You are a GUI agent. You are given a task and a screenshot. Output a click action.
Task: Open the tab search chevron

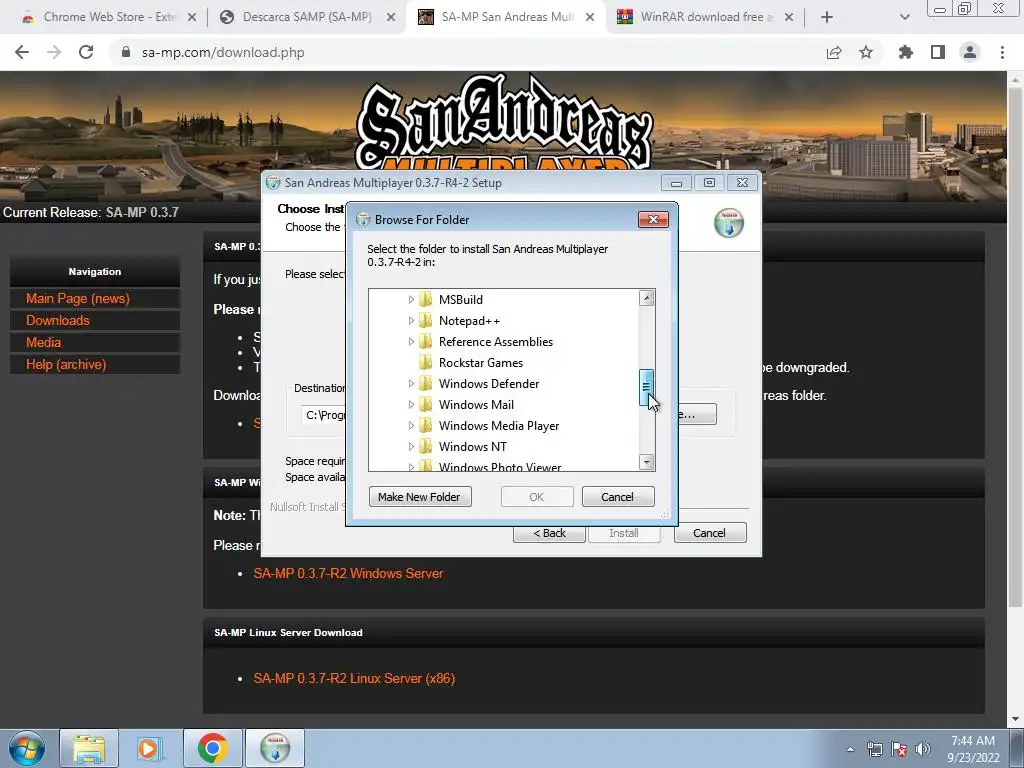[904, 18]
